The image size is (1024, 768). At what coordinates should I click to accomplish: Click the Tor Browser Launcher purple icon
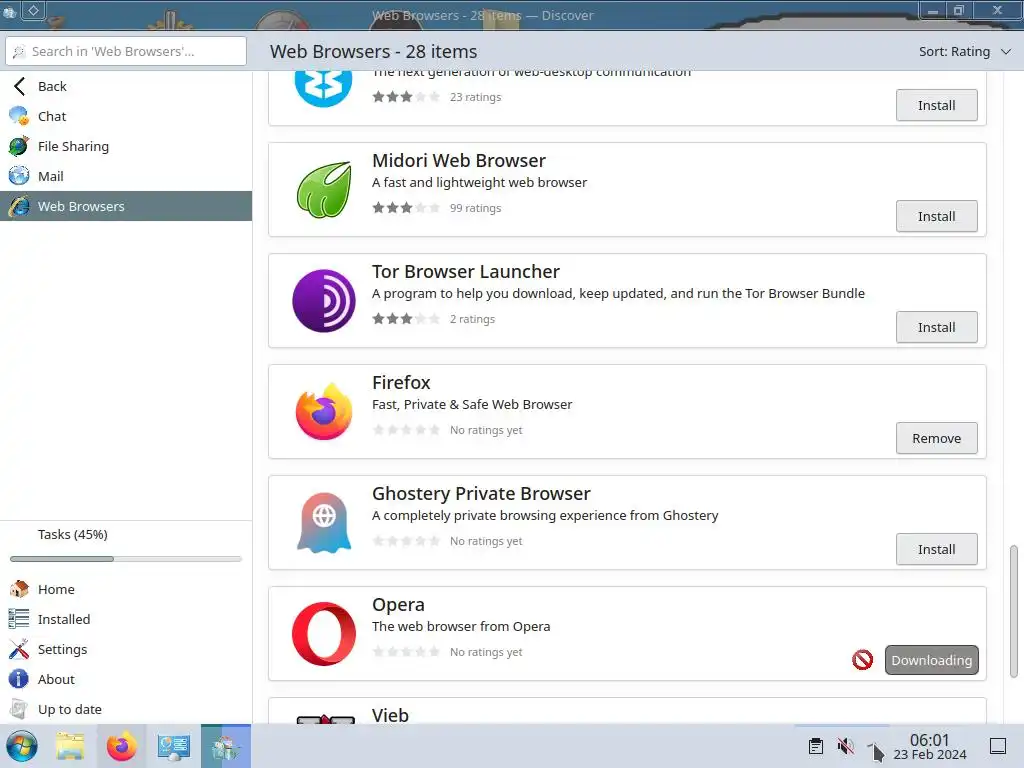pos(324,300)
